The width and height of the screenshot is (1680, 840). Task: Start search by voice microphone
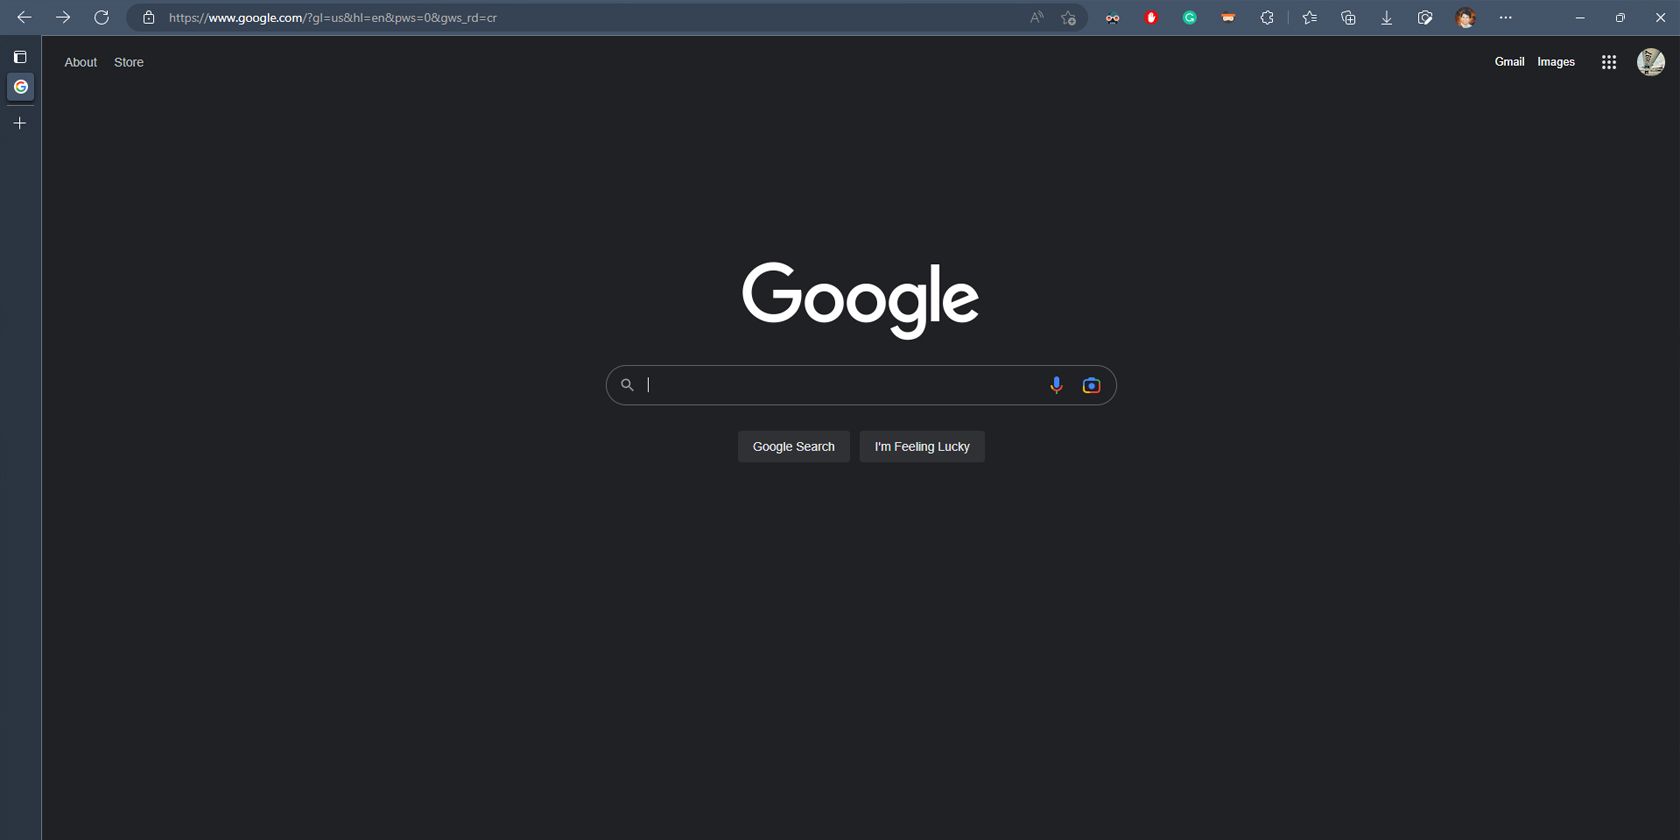pyautogui.click(x=1056, y=385)
